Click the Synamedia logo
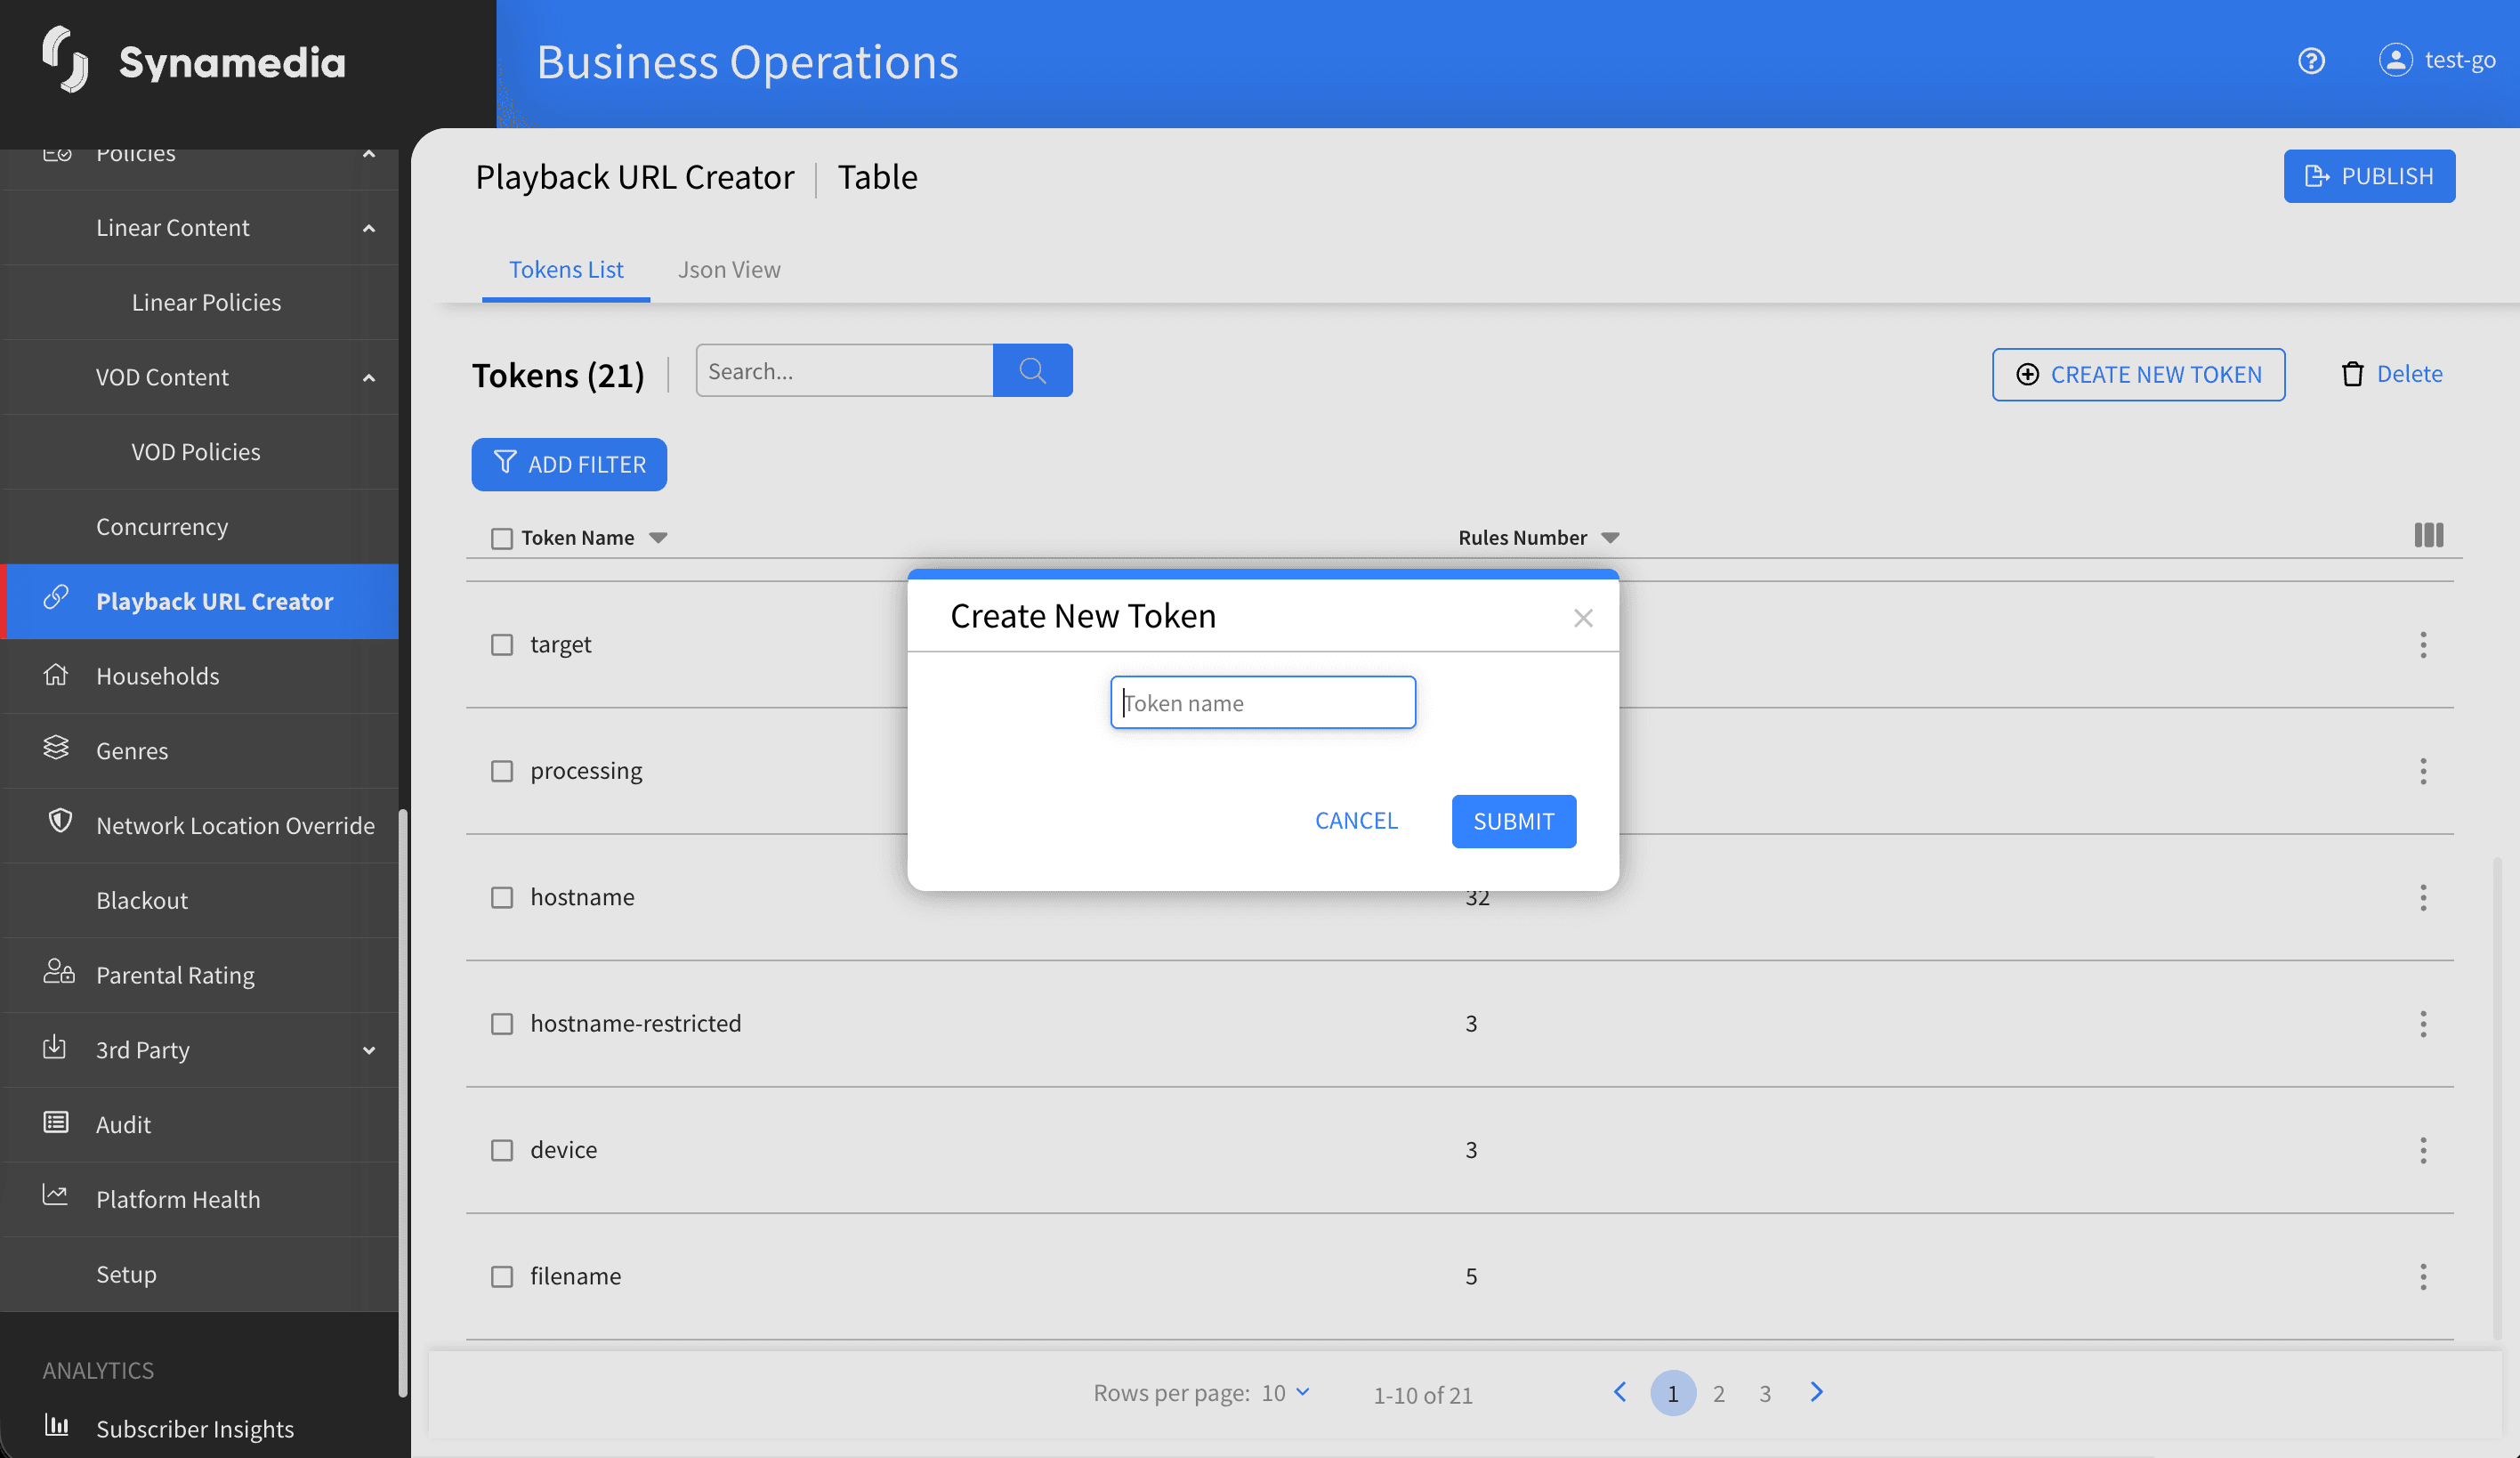Screen dimensions: 2520x1458 pos(193,61)
